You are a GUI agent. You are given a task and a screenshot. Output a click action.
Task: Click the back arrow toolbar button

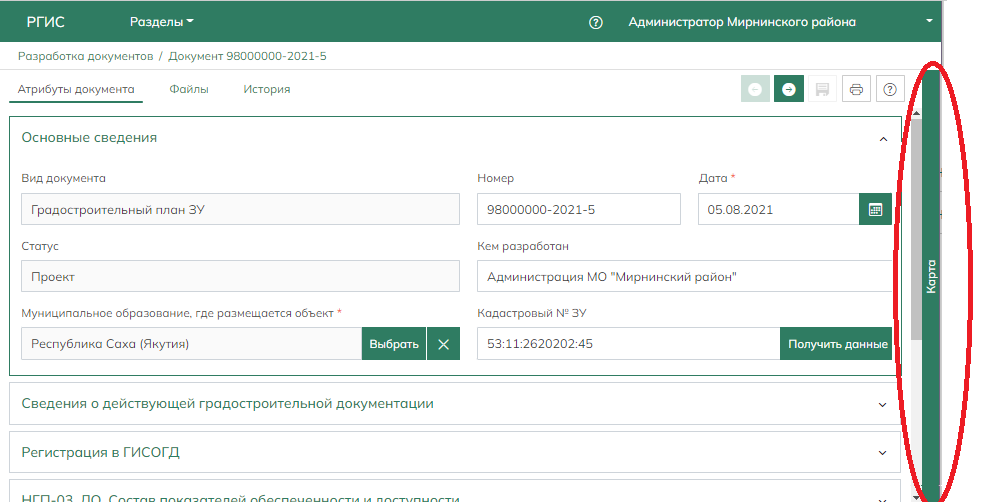(x=755, y=89)
